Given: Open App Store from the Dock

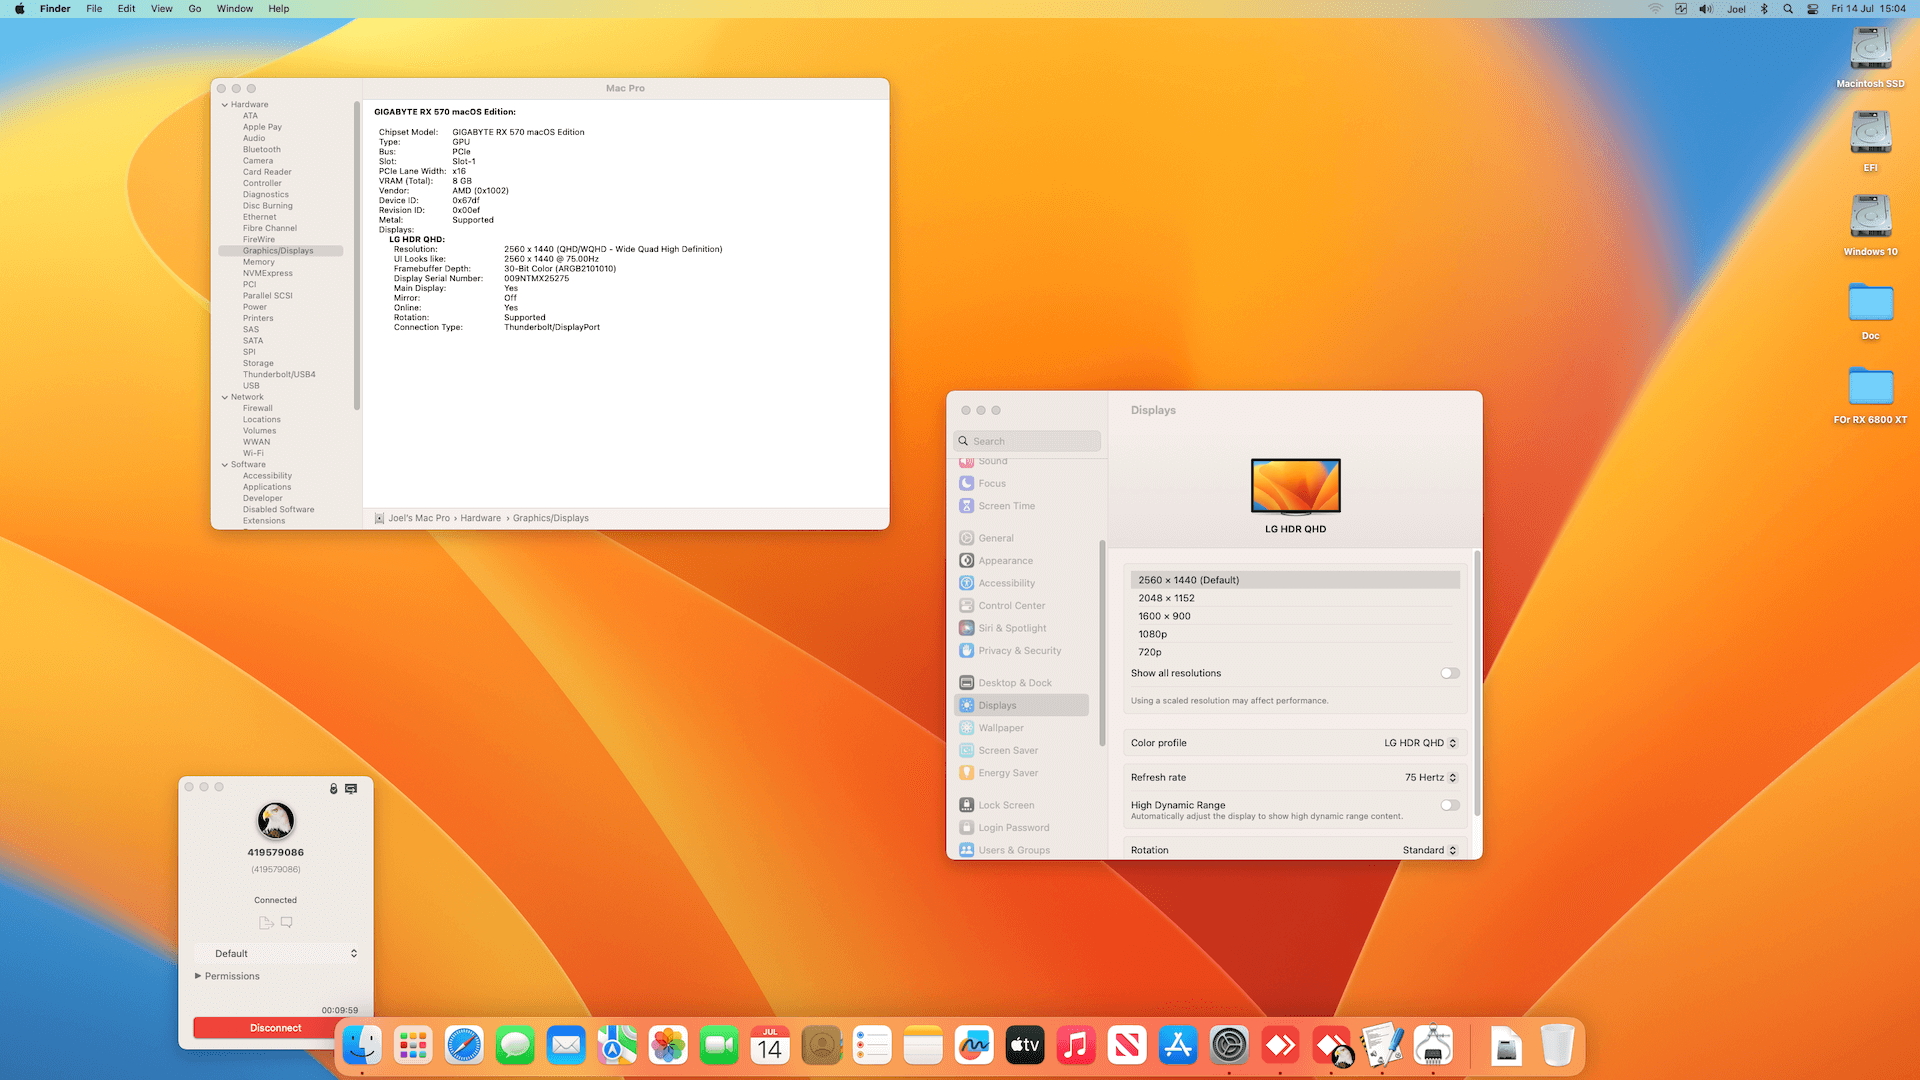Looking at the screenshot, I should pos(1178,1046).
